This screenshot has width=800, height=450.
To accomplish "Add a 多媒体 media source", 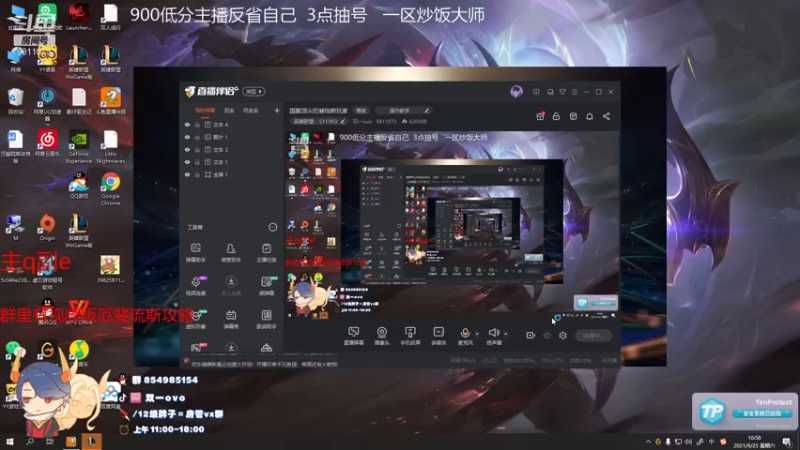I will coord(439,336).
